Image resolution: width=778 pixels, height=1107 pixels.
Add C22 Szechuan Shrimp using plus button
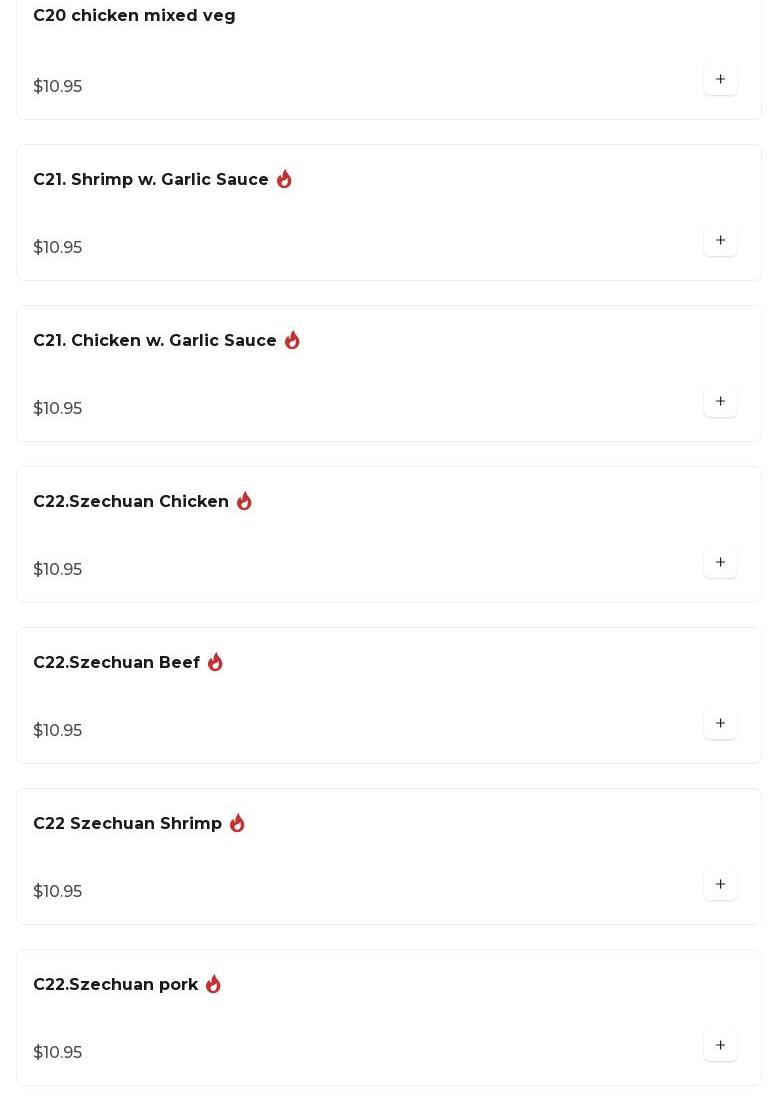720,884
